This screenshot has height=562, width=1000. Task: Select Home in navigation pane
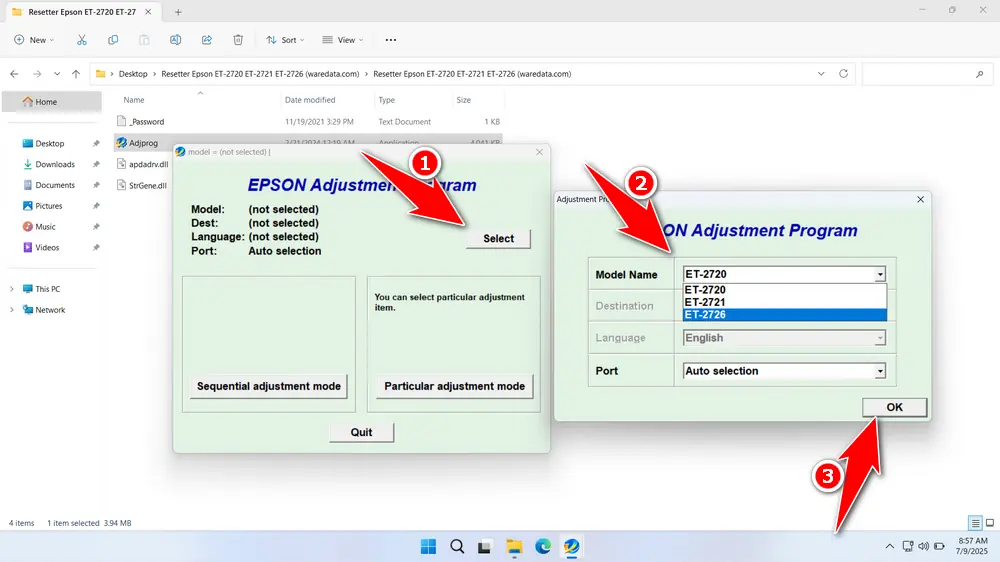[x=52, y=101]
